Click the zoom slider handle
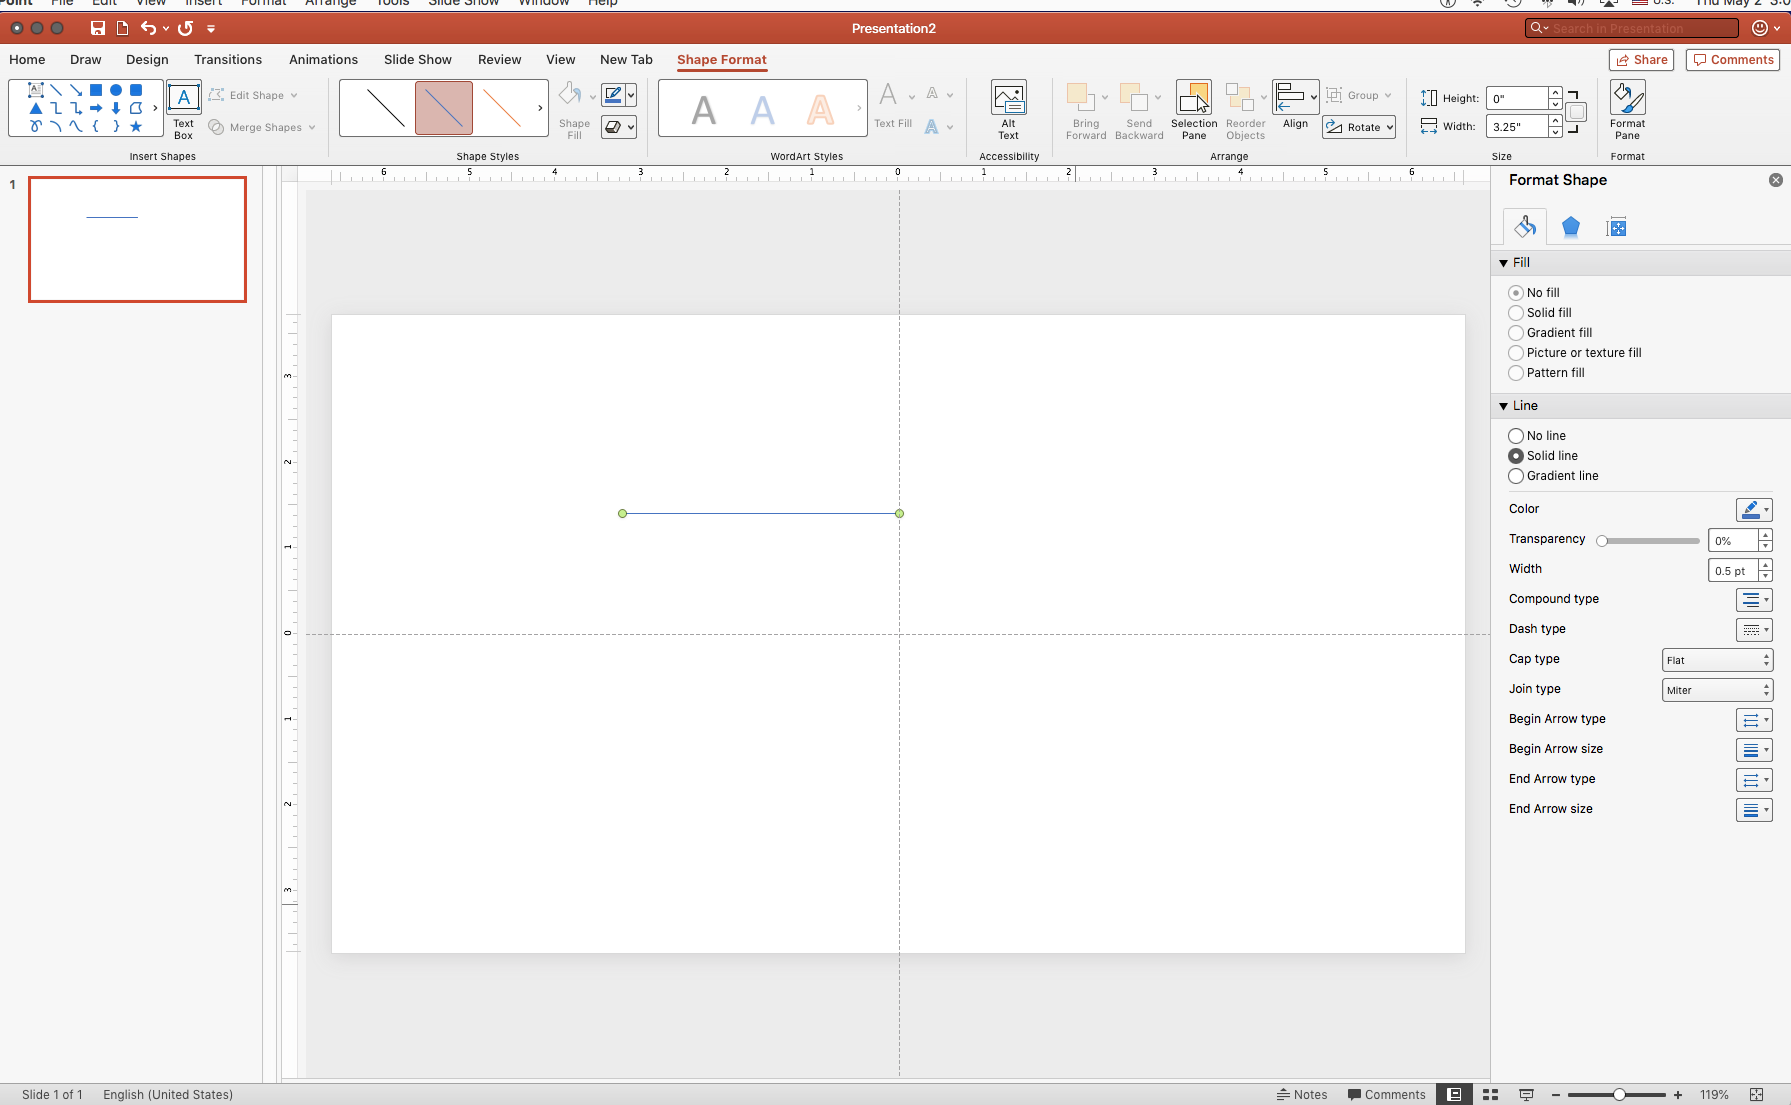This screenshot has width=1791, height=1105. point(1619,1095)
